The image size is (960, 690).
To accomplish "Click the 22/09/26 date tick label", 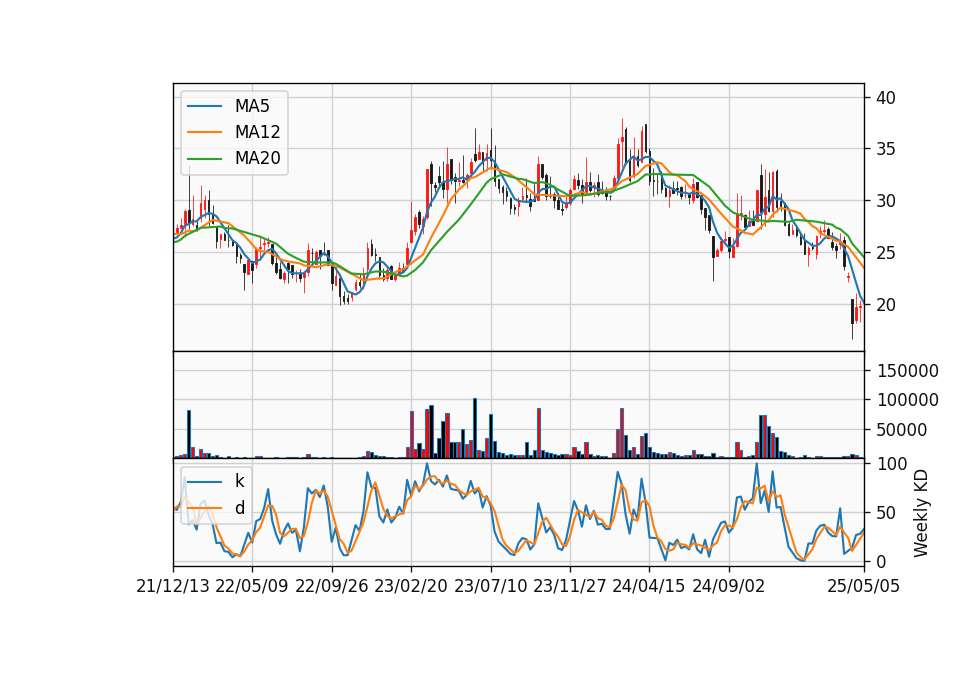I will (332, 586).
